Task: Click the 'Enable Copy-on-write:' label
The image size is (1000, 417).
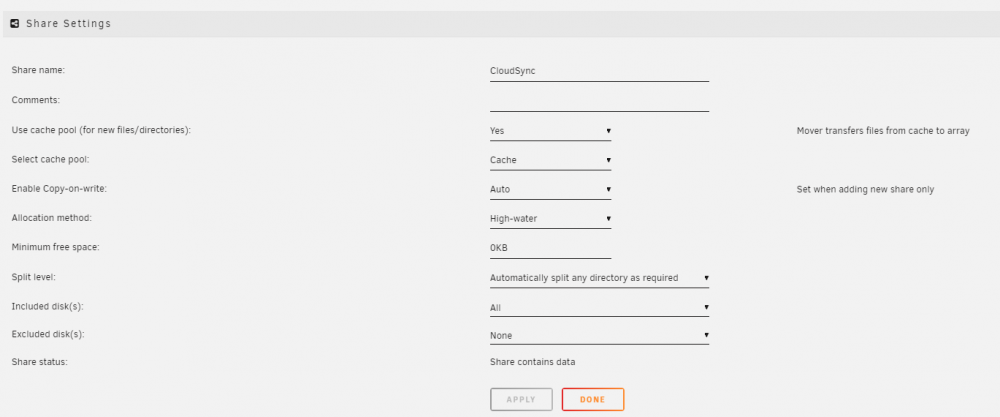Action: 59,189
